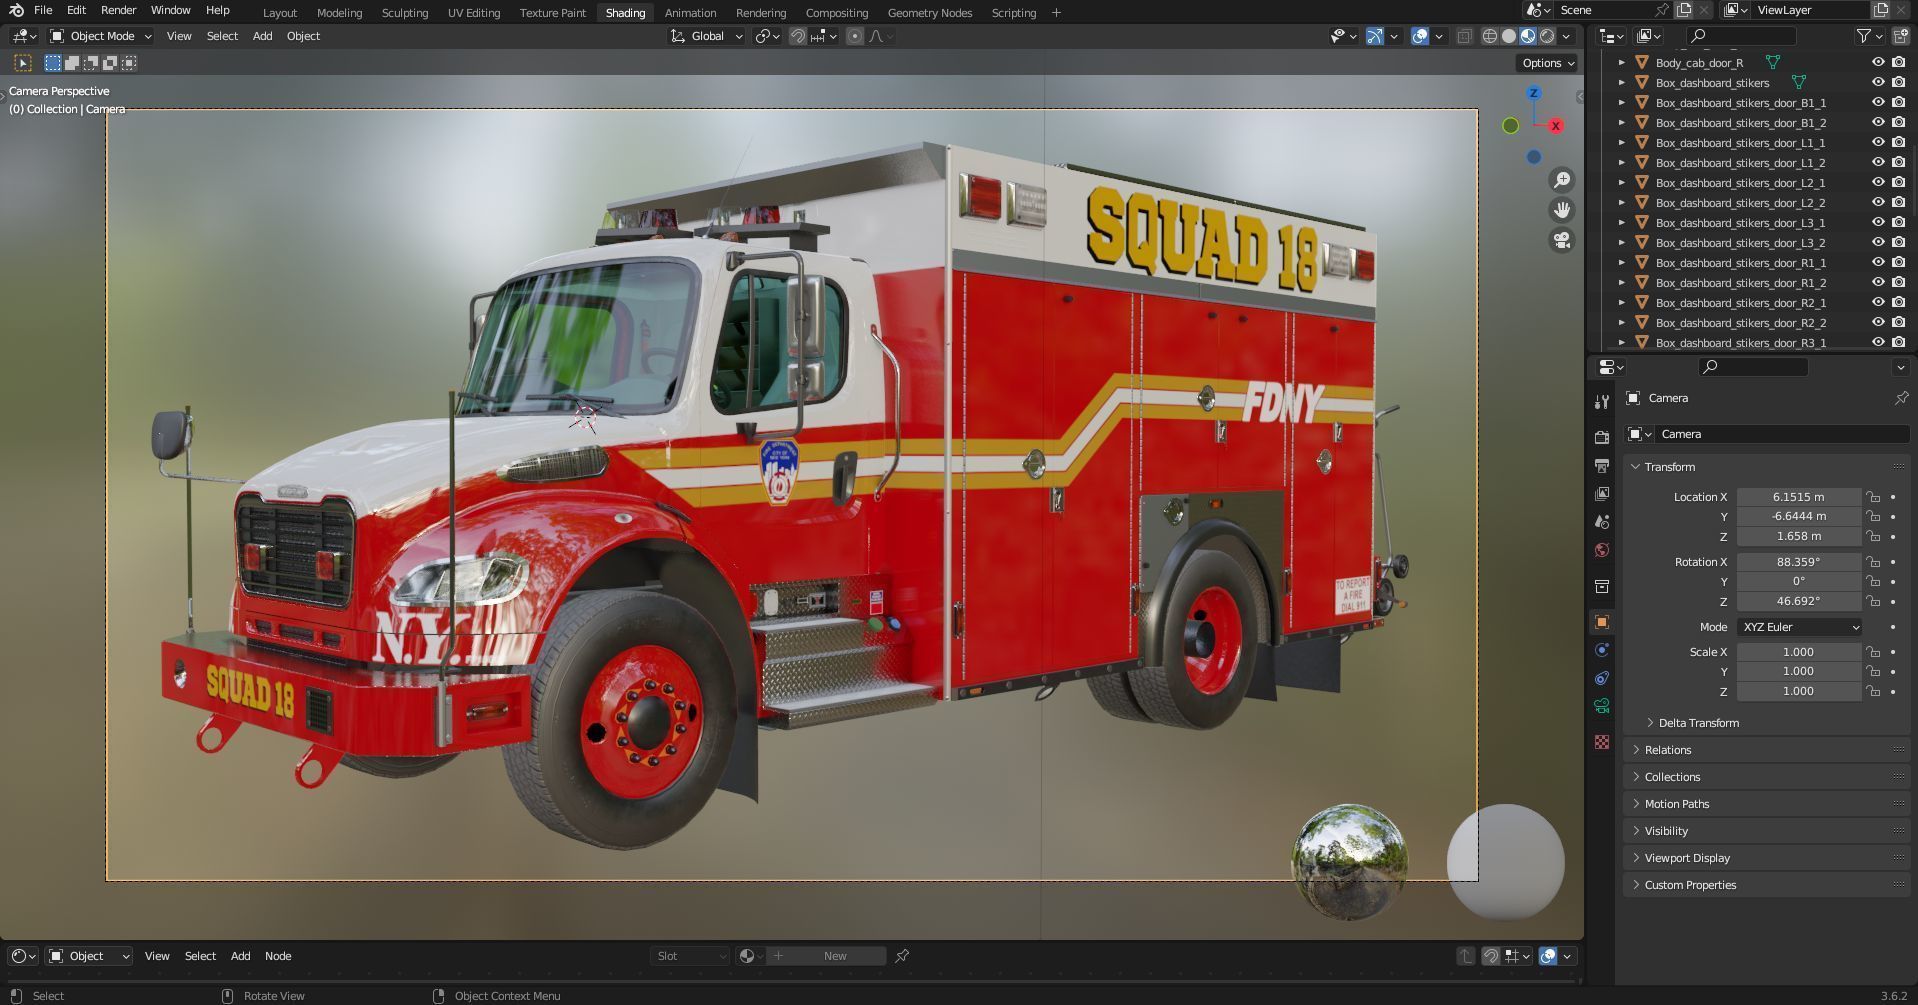This screenshot has width=1918, height=1005.
Task: Open the shader Slot dropdown
Action: pyautogui.click(x=690, y=956)
